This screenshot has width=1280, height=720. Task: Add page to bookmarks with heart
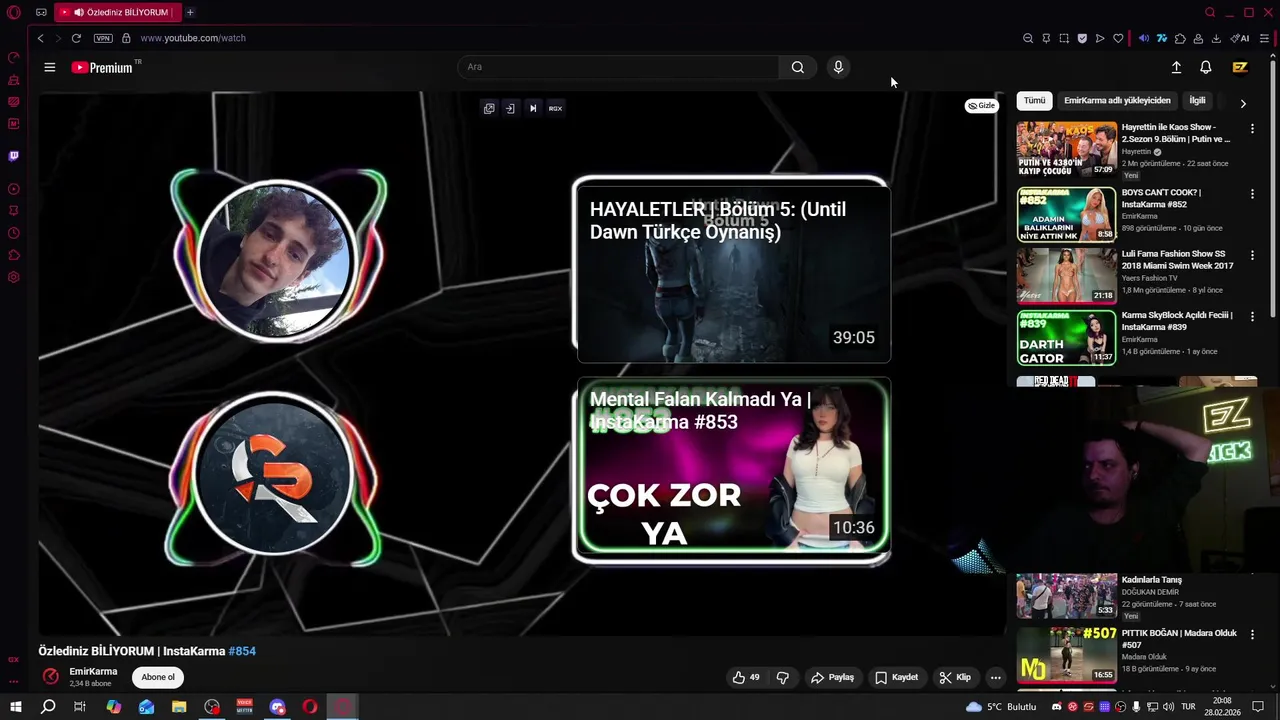click(1118, 38)
